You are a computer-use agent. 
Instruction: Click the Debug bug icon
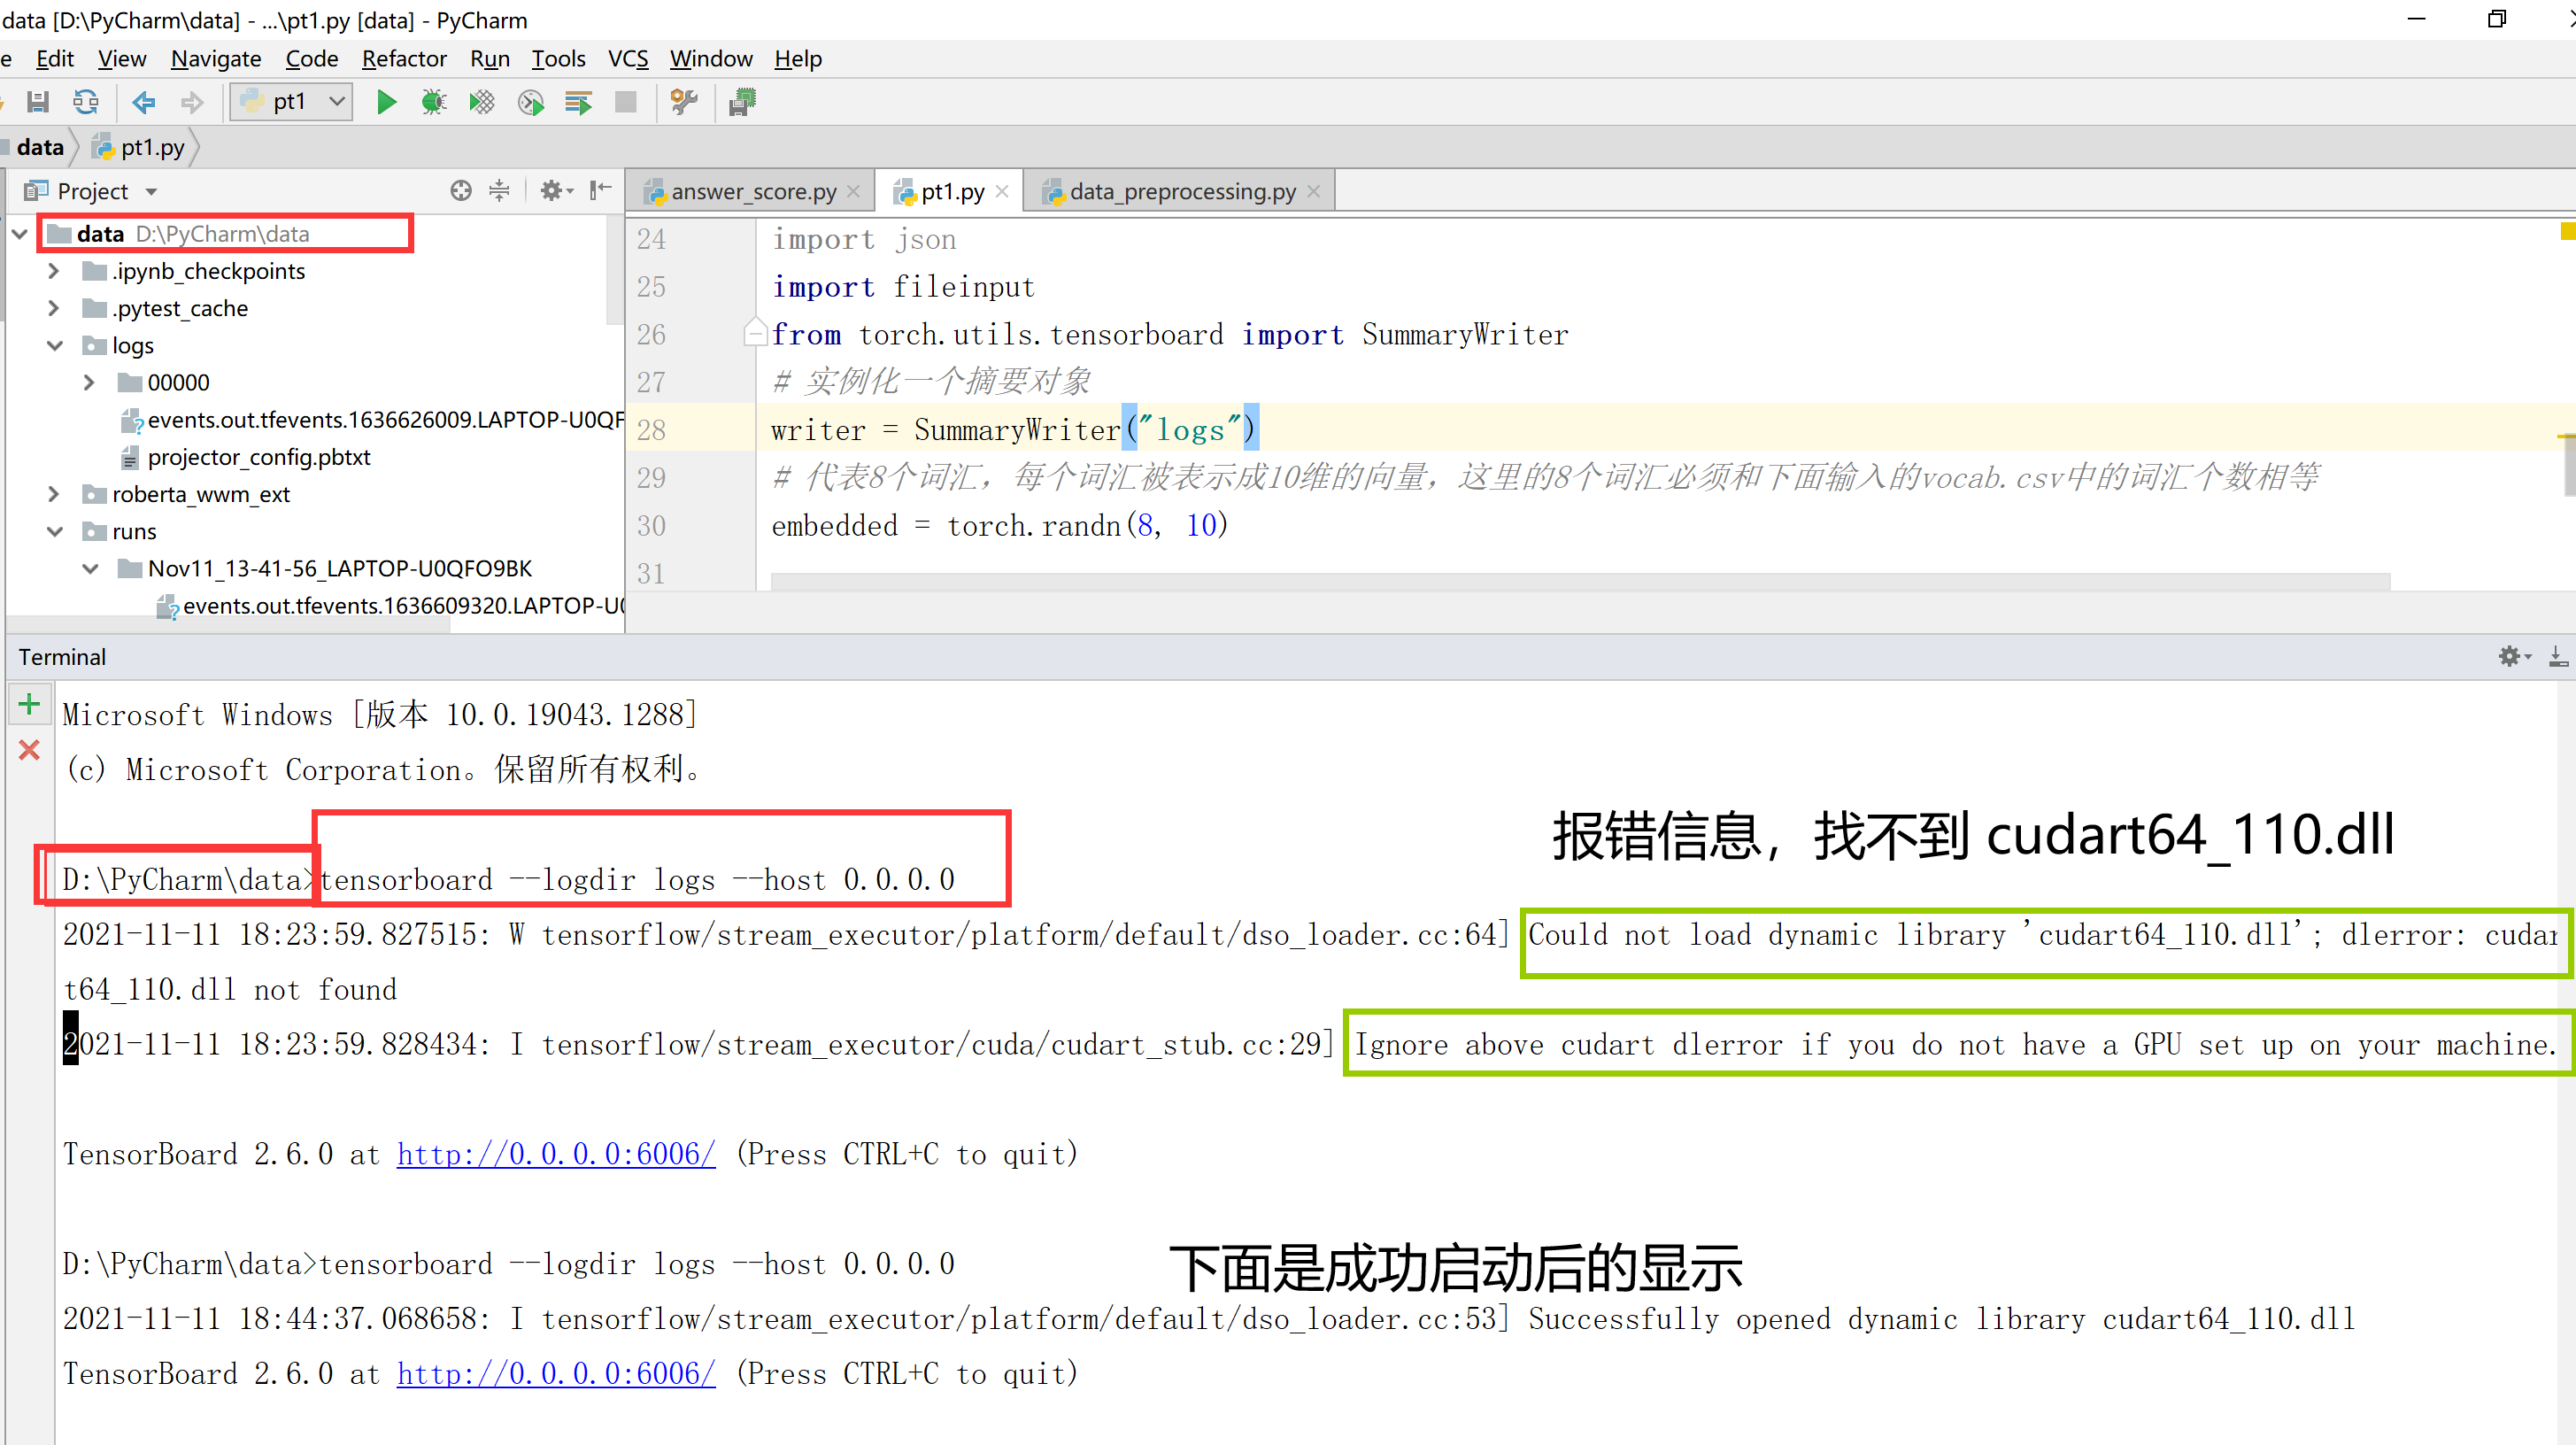(433, 102)
